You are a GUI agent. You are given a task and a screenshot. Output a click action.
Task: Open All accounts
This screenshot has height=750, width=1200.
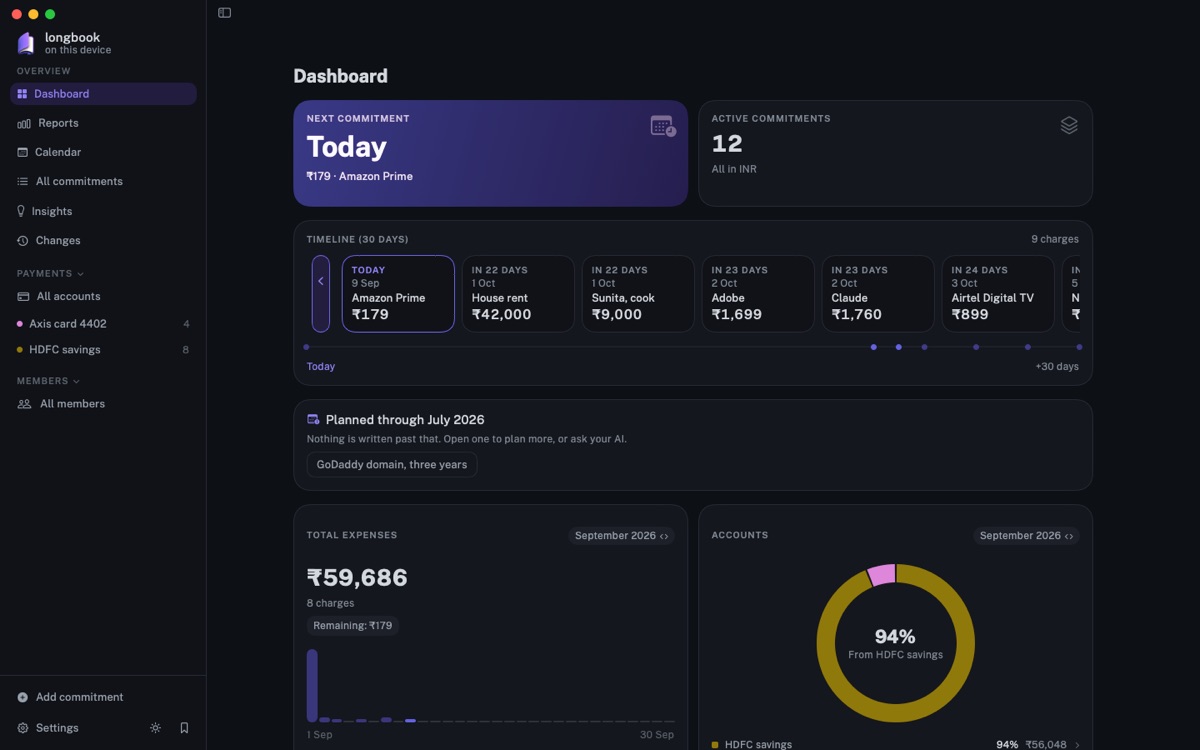(103, 296)
